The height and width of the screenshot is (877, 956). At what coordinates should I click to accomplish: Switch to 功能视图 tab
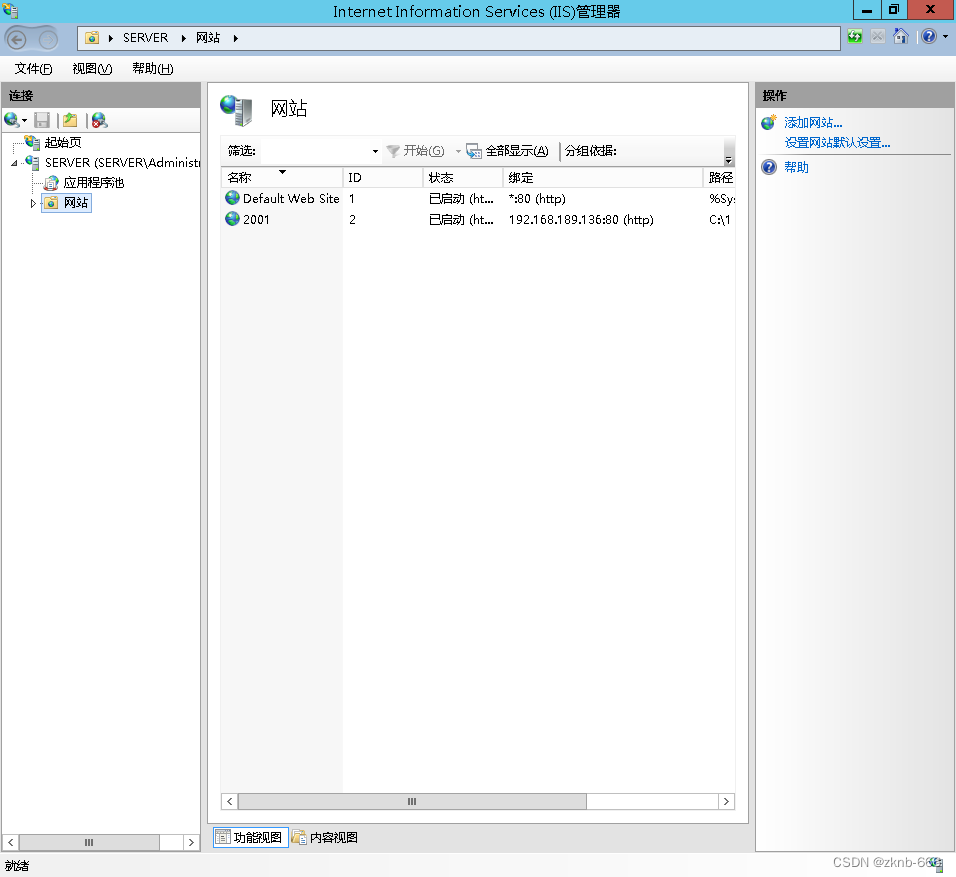(x=251, y=837)
